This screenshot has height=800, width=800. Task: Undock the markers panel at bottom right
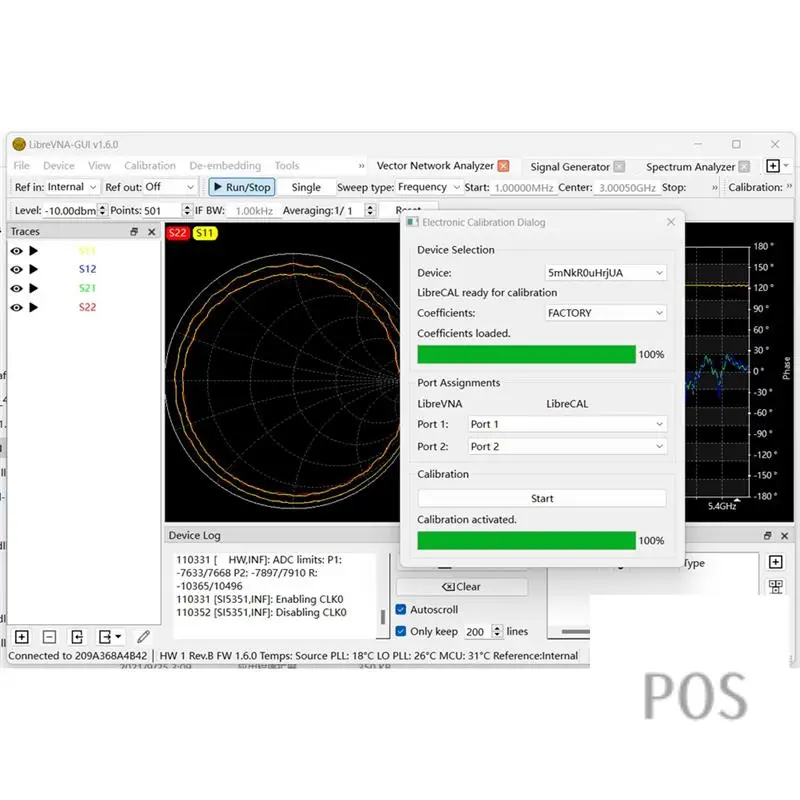point(767,536)
